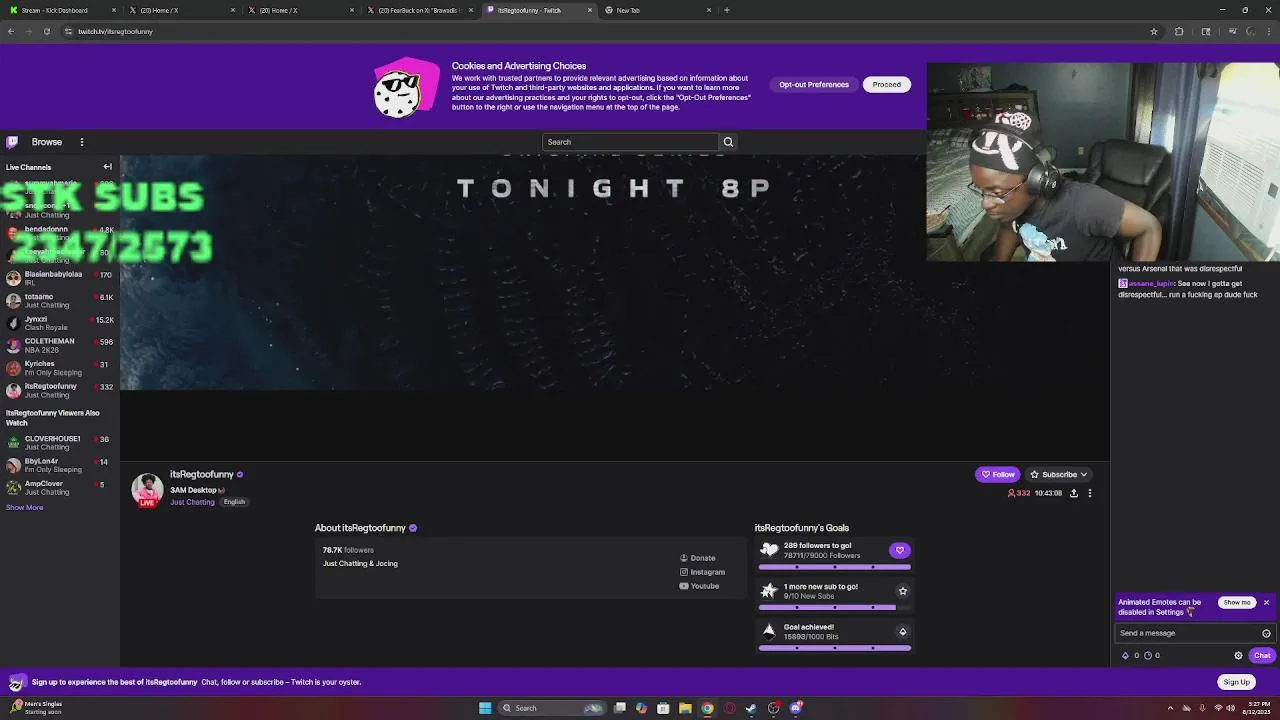The height and width of the screenshot is (720, 1280).
Task: Bookmark this page with the star icon
Action: [1154, 31]
